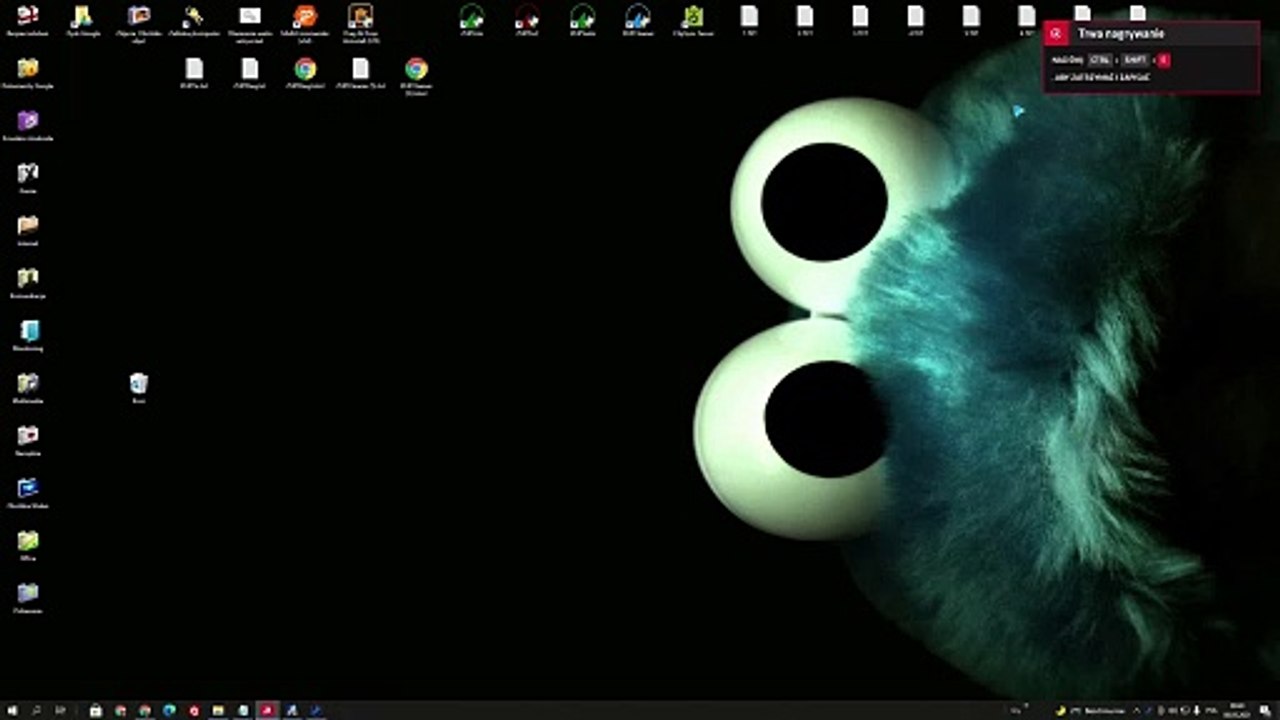This screenshot has height=720, width=1280.
Task: Select the blue Wi-Fi circle desktop shortcut
Action: pyautogui.click(x=637, y=16)
